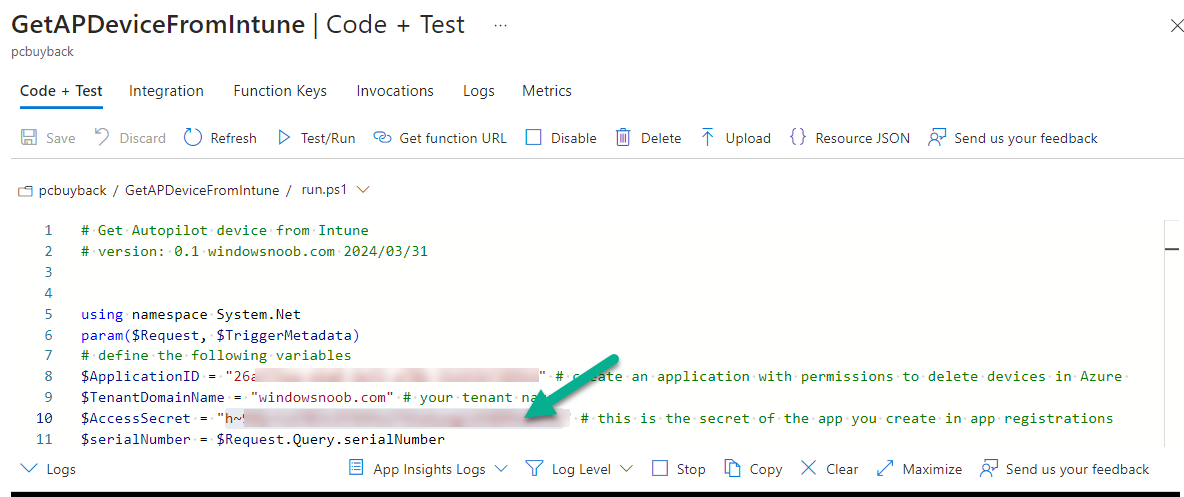Click the pcbuyback breadcrumb folder link
The height and width of the screenshot is (497, 1184).
point(72,190)
